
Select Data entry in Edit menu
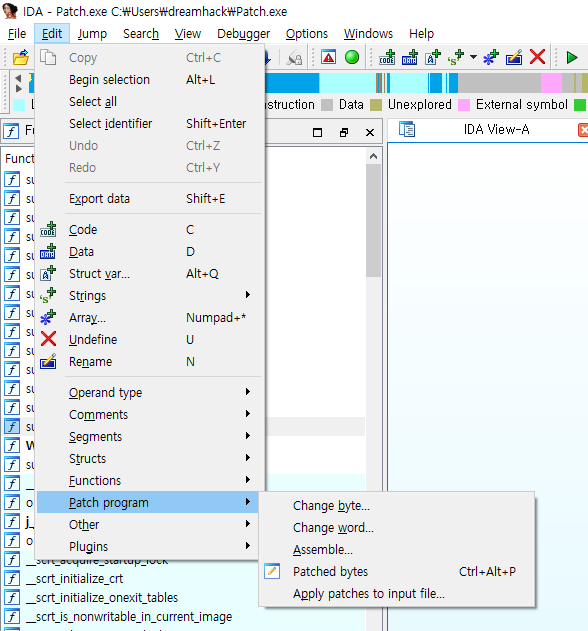[150, 252]
